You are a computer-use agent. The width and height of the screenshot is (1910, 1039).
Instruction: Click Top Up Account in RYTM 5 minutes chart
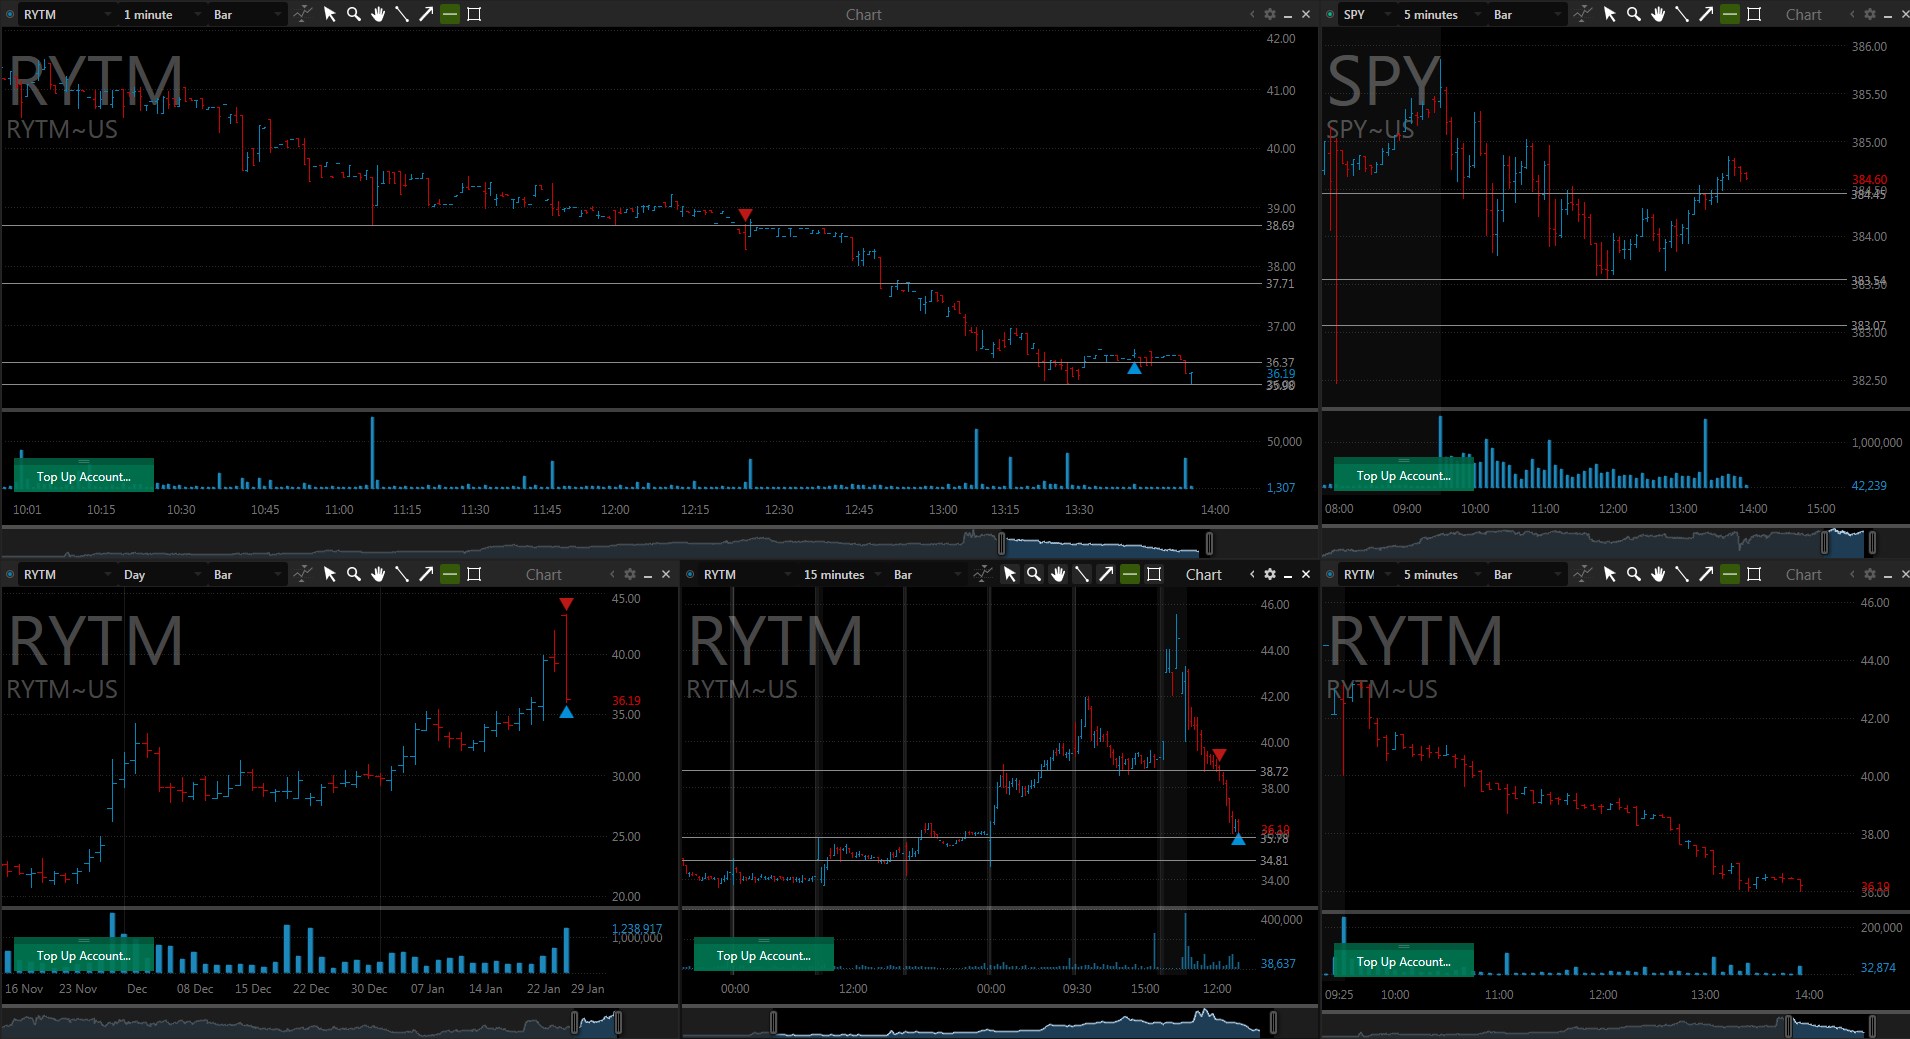coord(1404,960)
